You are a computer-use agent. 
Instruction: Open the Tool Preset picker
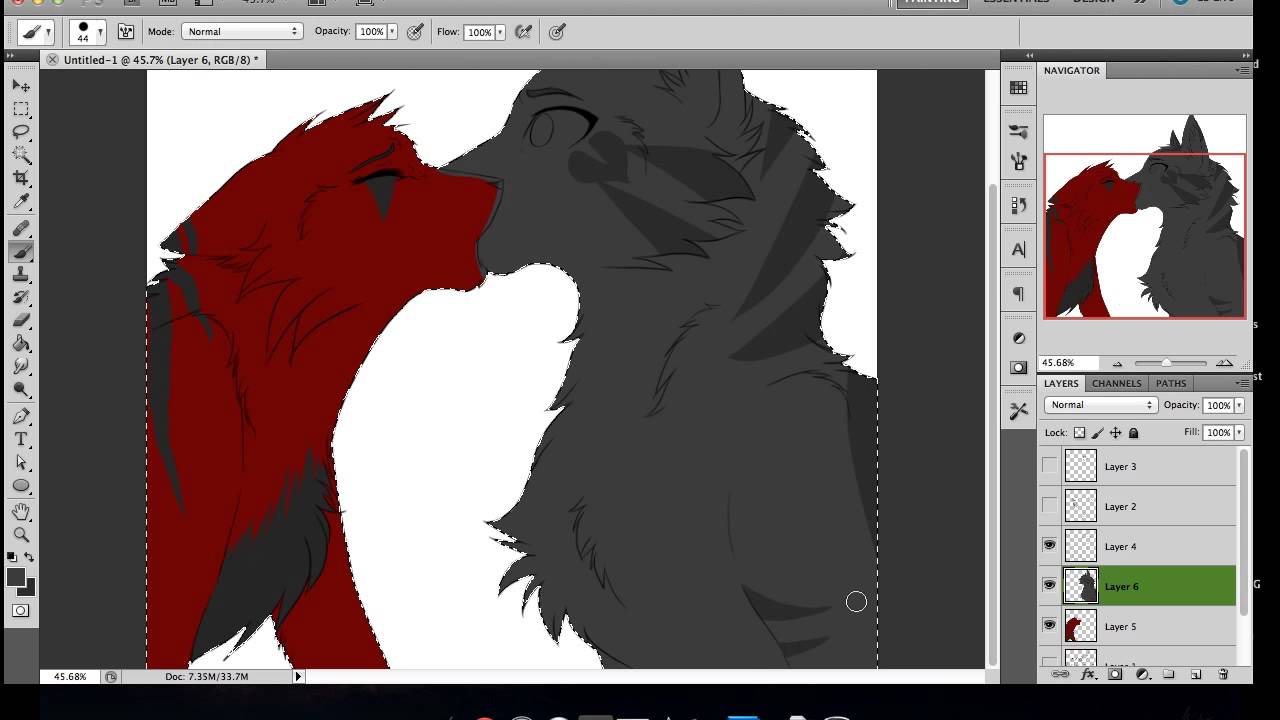point(37,32)
